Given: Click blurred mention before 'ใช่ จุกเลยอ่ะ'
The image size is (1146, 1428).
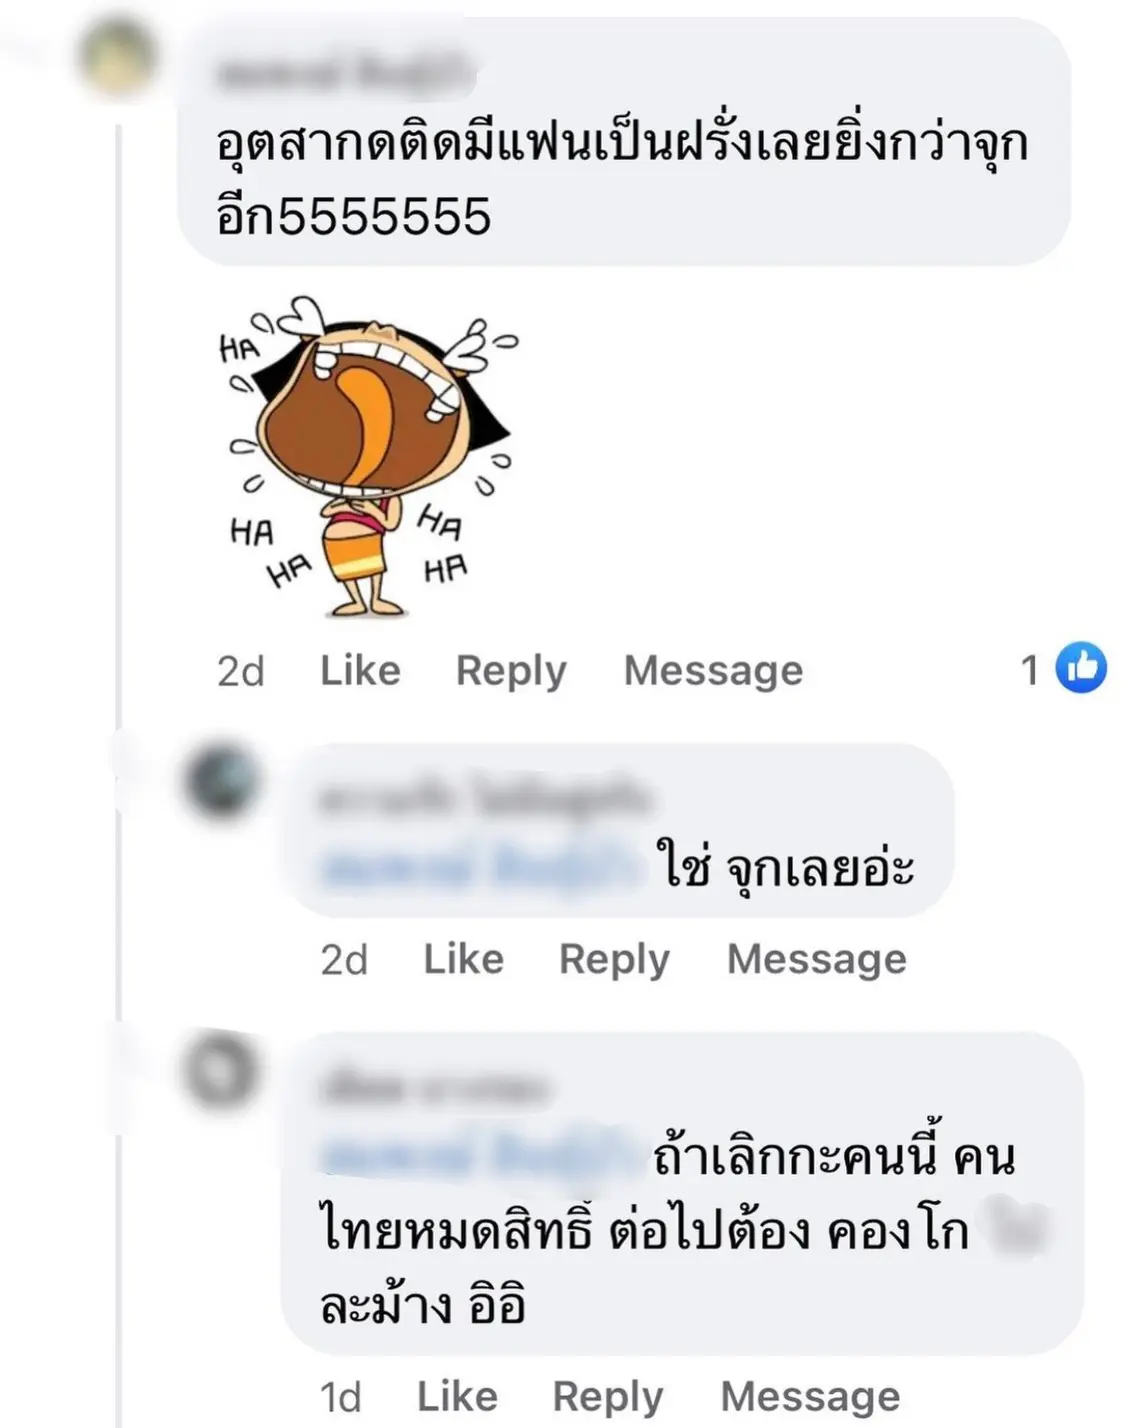Looking at the screenshot, I should pos(479,866).
